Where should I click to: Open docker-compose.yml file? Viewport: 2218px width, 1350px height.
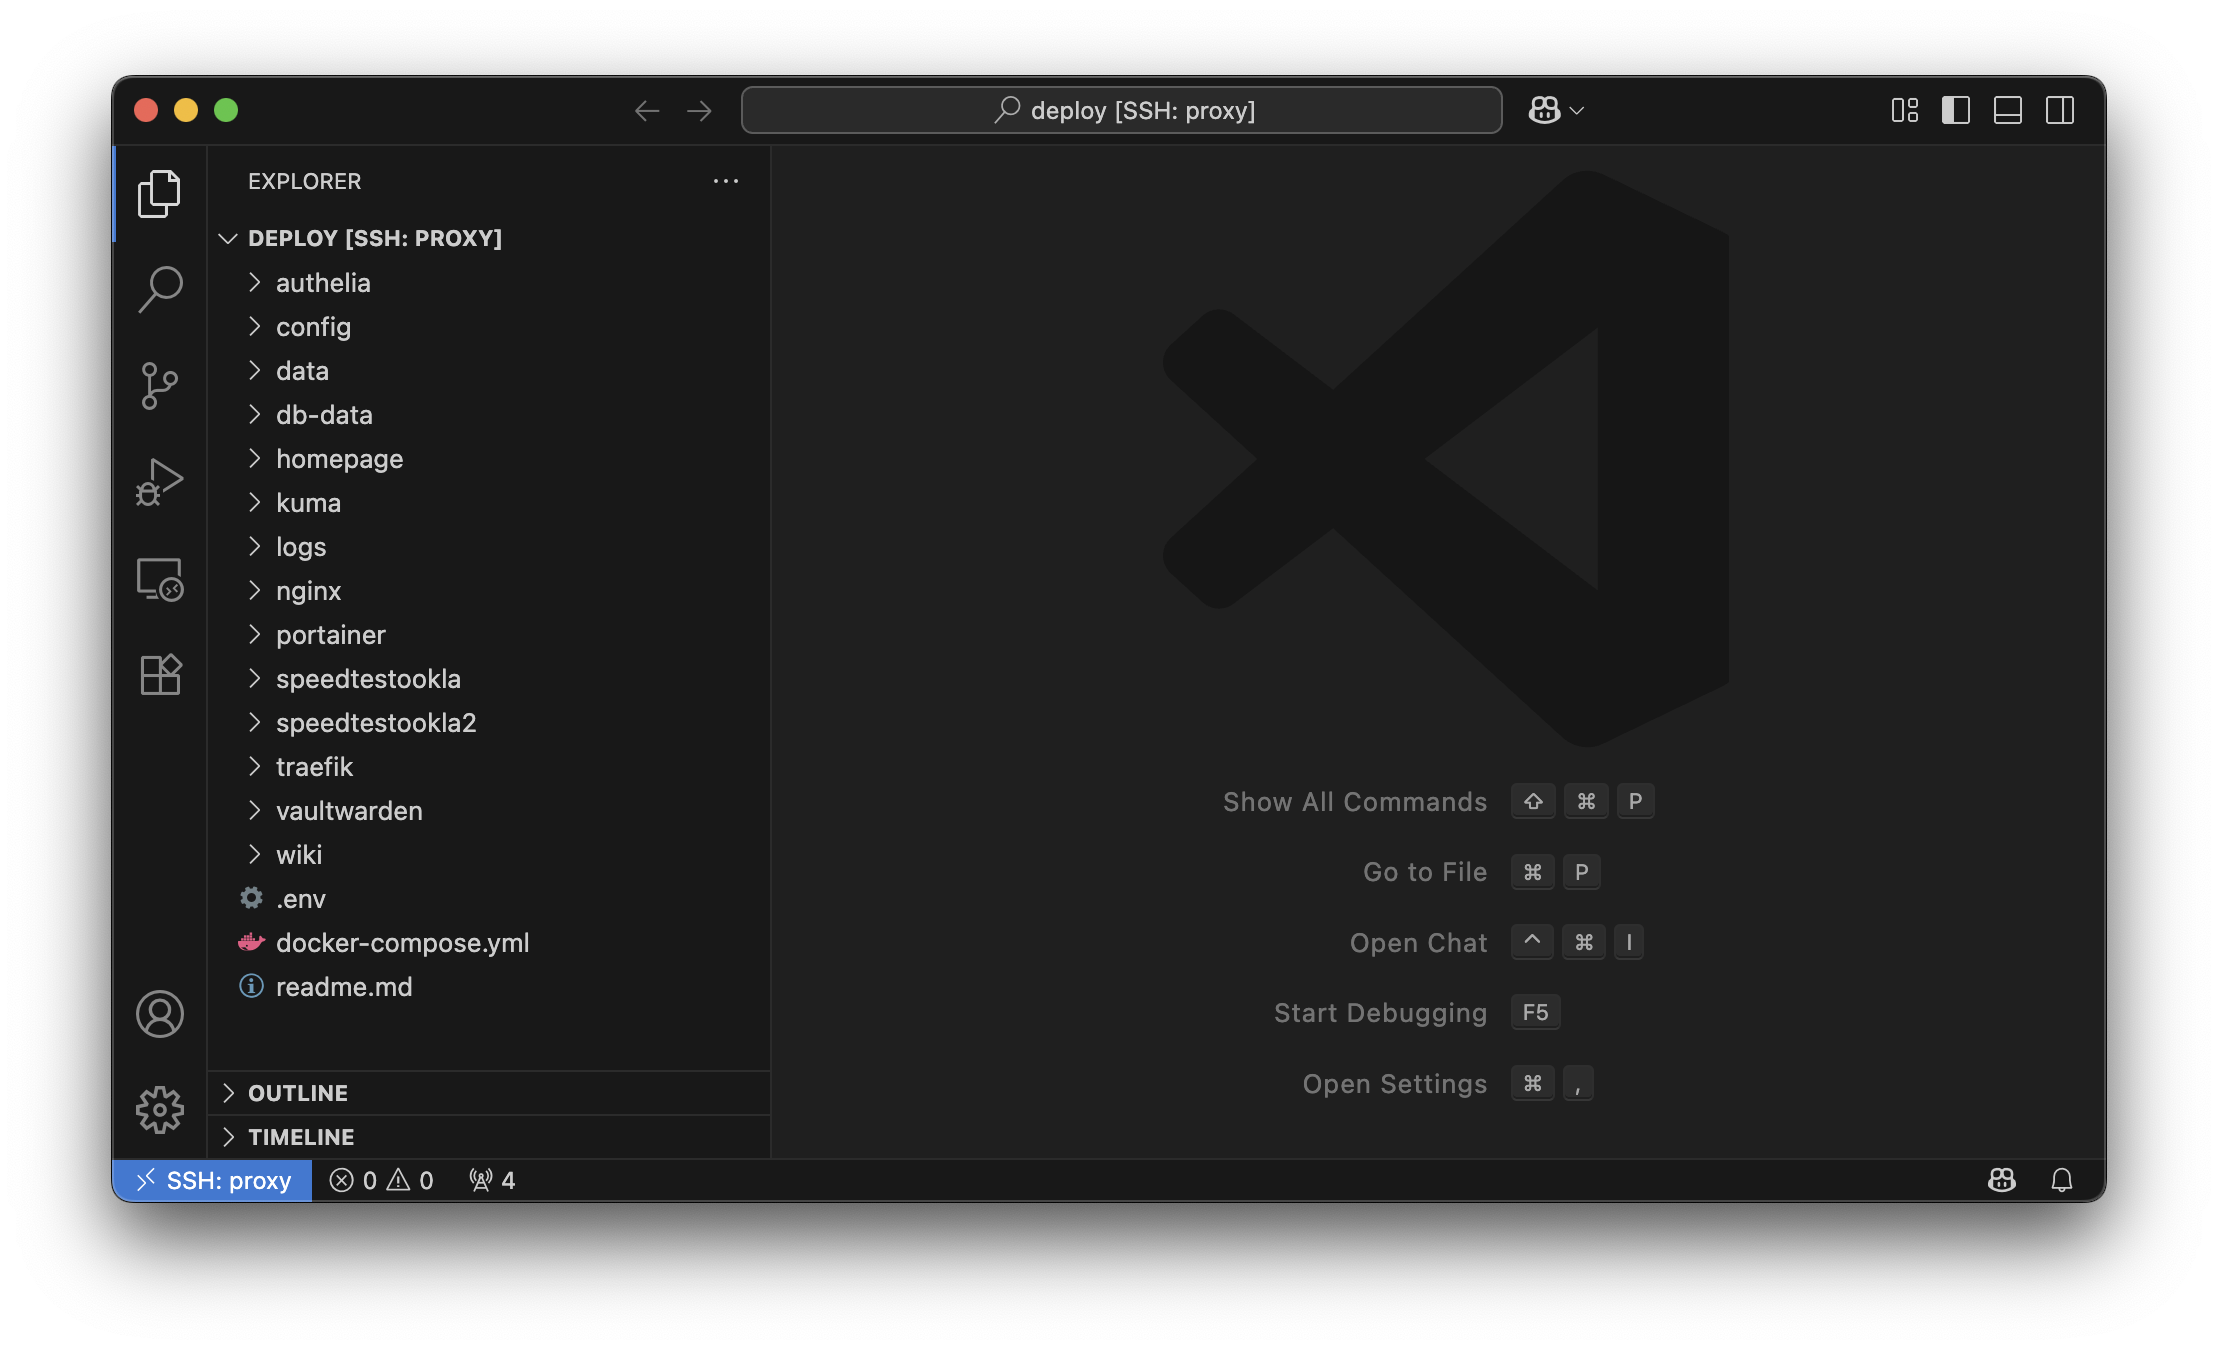(x=402, y=943)
